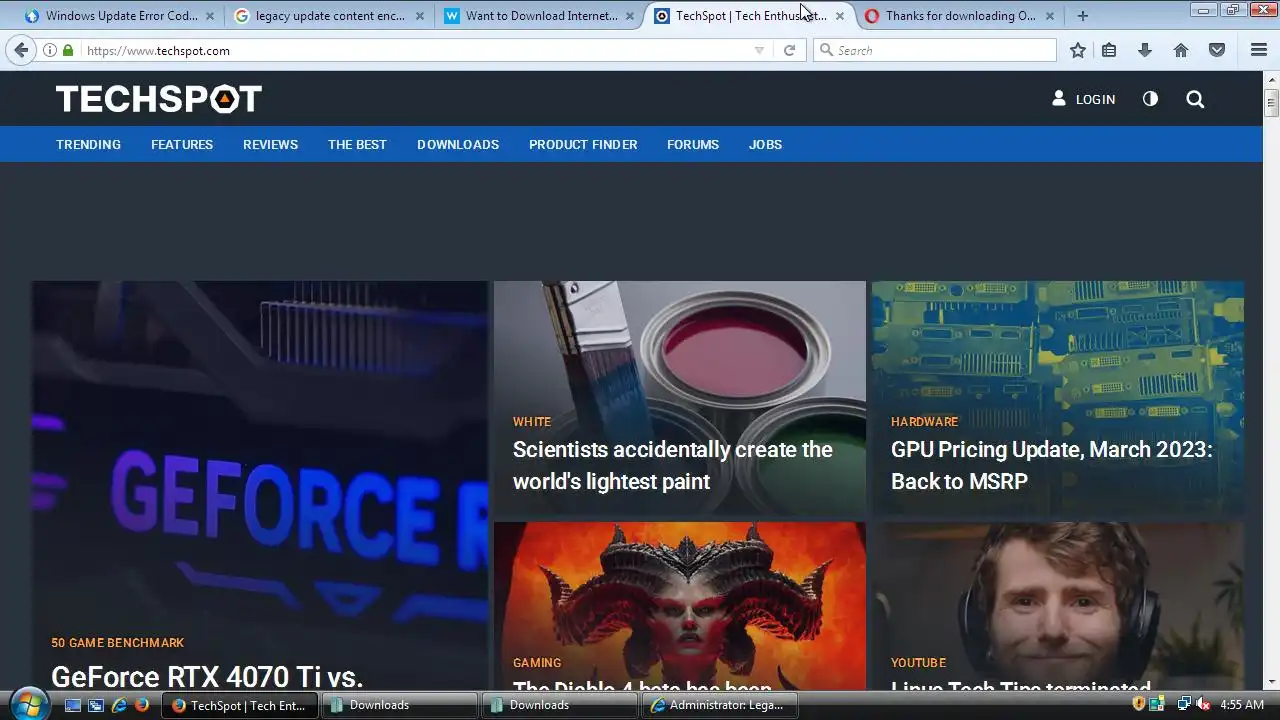Open TechSpot Firefox taskbar button
The height and width of the screenshot is (720, 1280).
tap(240, 705)
